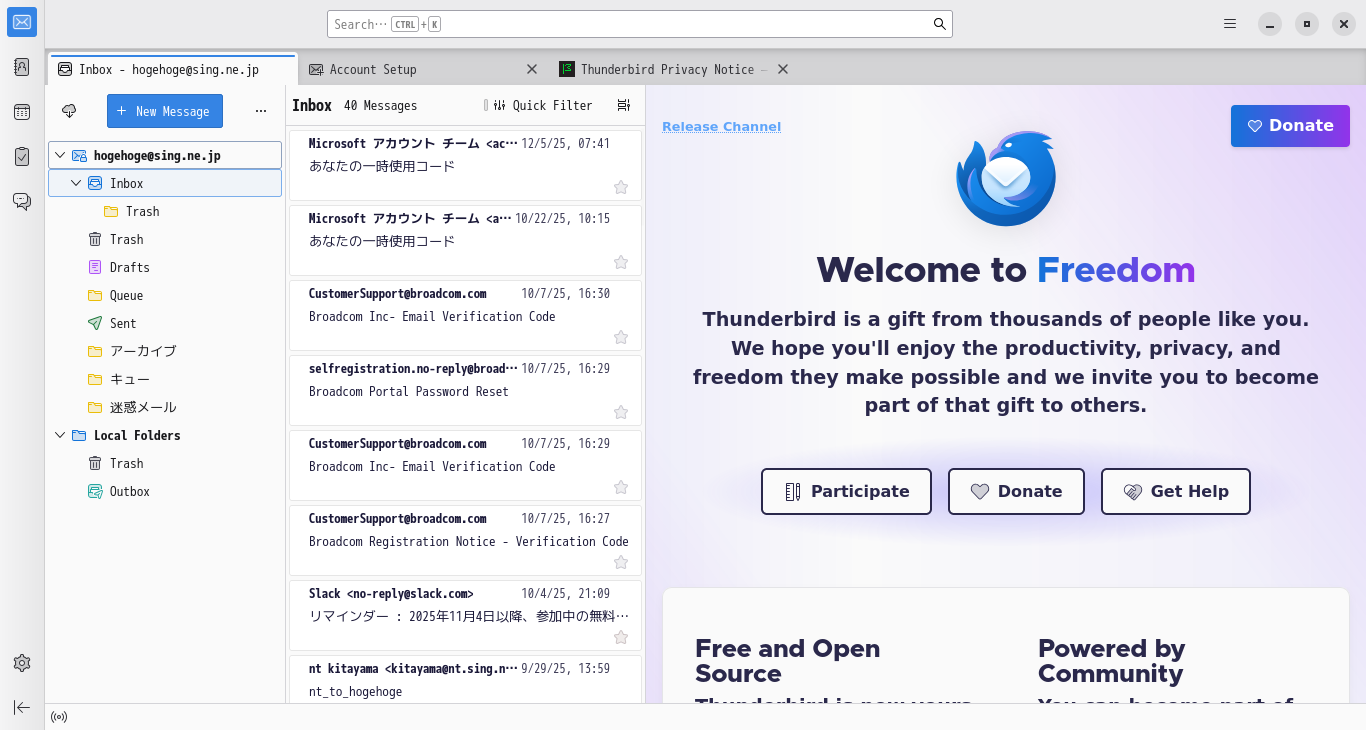Open the Broadcom Portal Password Reset message
The image size is (1366, 730).
click(465, 390)
